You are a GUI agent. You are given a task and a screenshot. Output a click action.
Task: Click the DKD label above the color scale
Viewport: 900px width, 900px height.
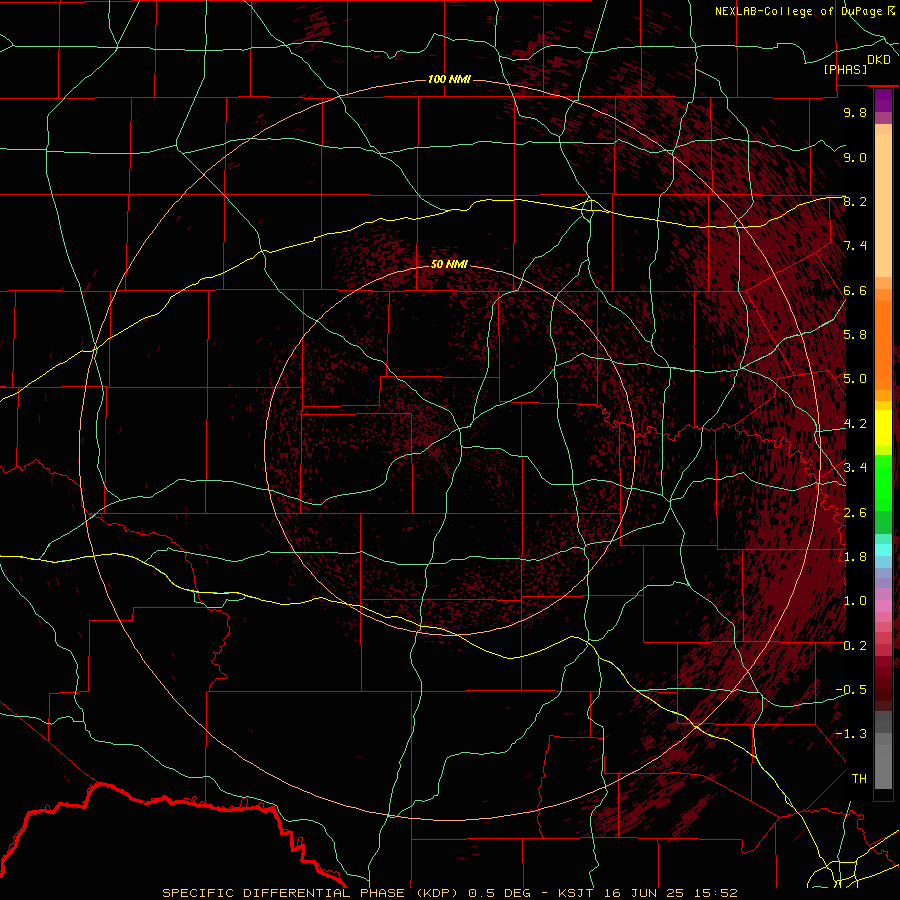point(879,60)
